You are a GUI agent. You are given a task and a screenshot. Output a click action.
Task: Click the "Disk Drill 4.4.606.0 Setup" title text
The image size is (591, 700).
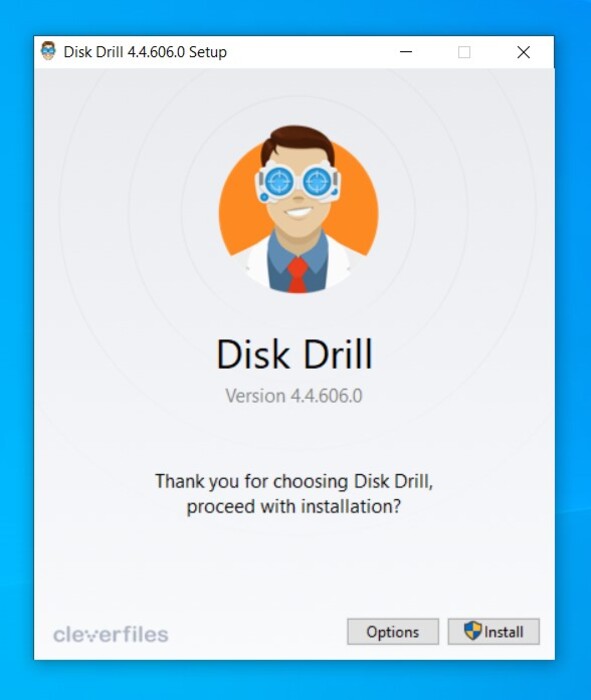pyautogui.click(x=145, y=52)
